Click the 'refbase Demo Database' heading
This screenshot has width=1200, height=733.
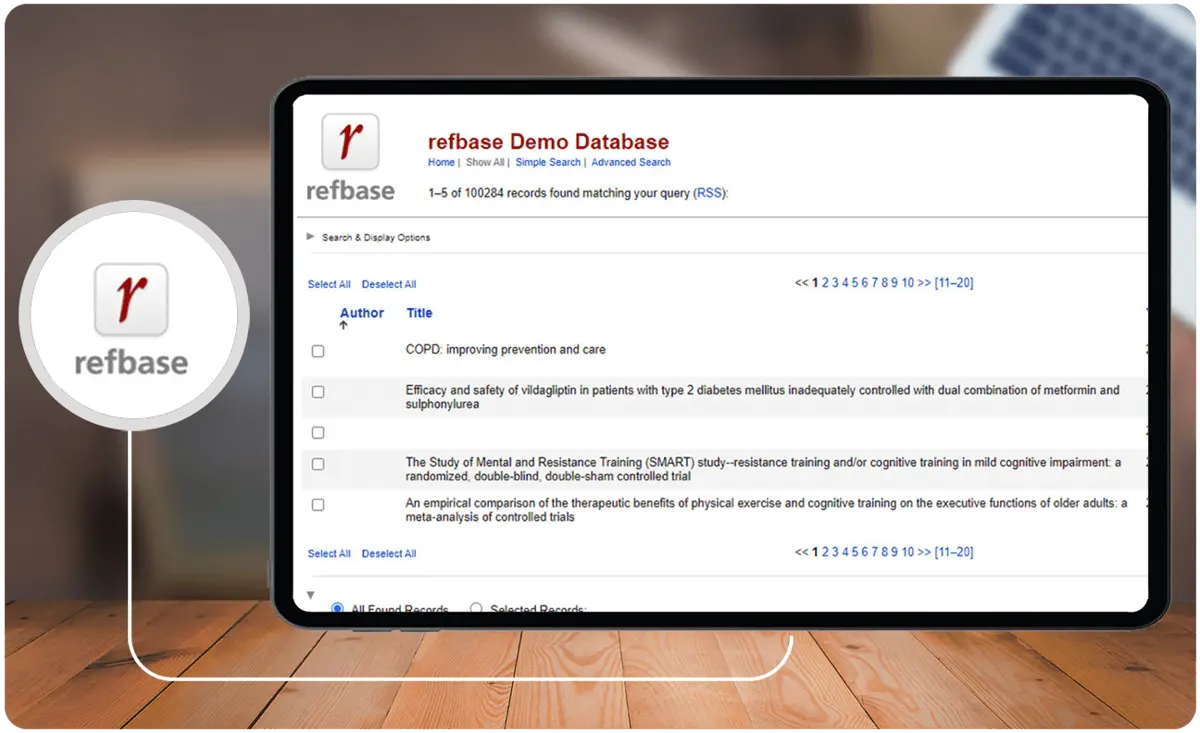[x=548, y=142]
